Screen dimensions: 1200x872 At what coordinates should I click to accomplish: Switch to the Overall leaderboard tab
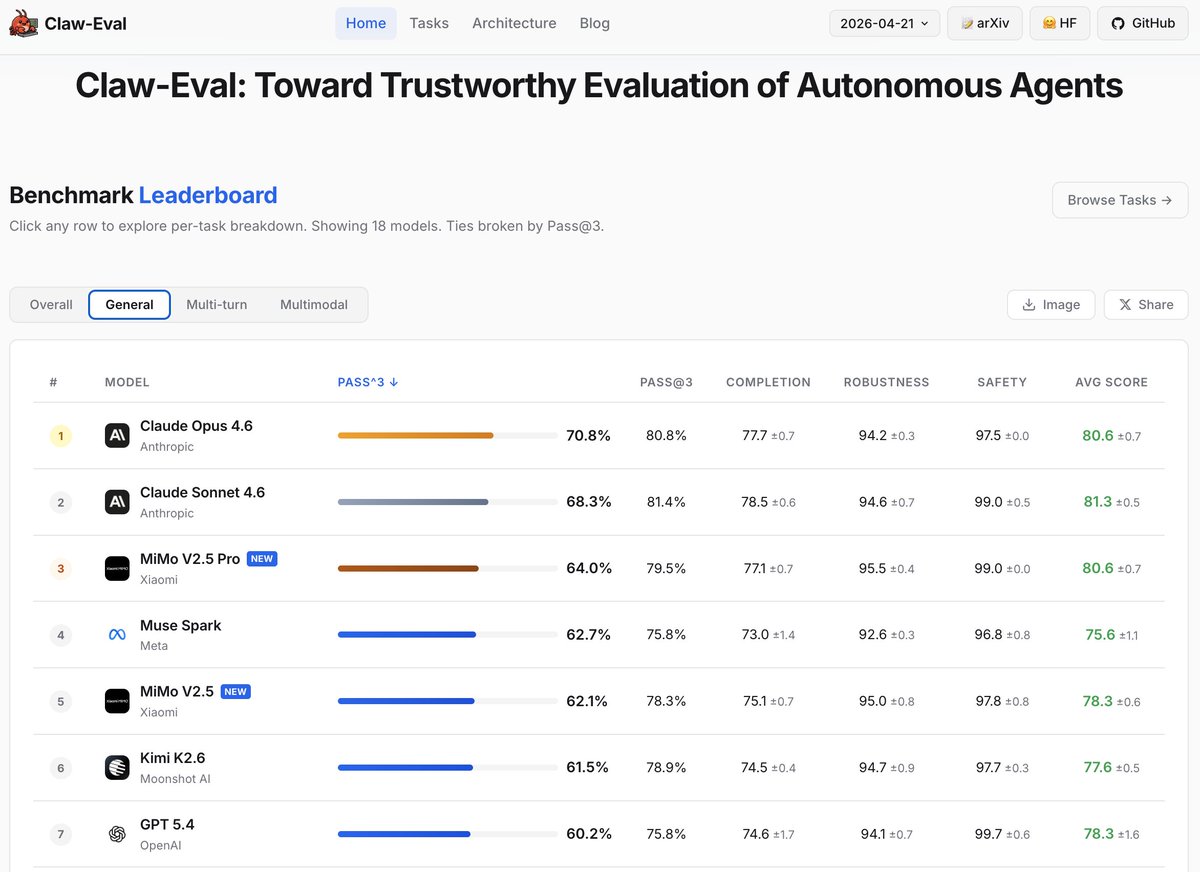click(51, 305)
